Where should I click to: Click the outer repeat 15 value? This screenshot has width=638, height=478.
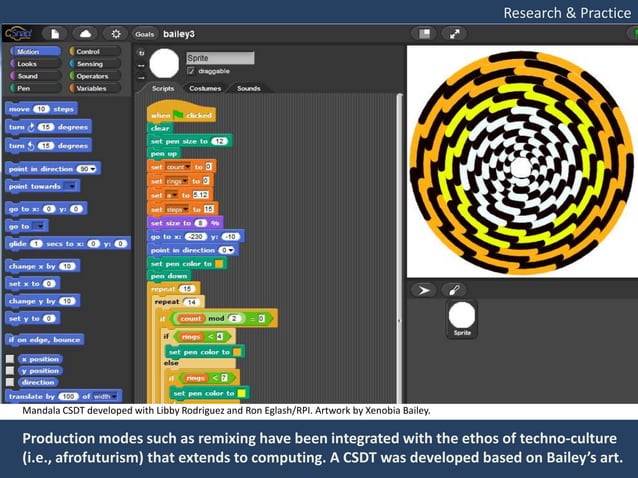[187, 289]
